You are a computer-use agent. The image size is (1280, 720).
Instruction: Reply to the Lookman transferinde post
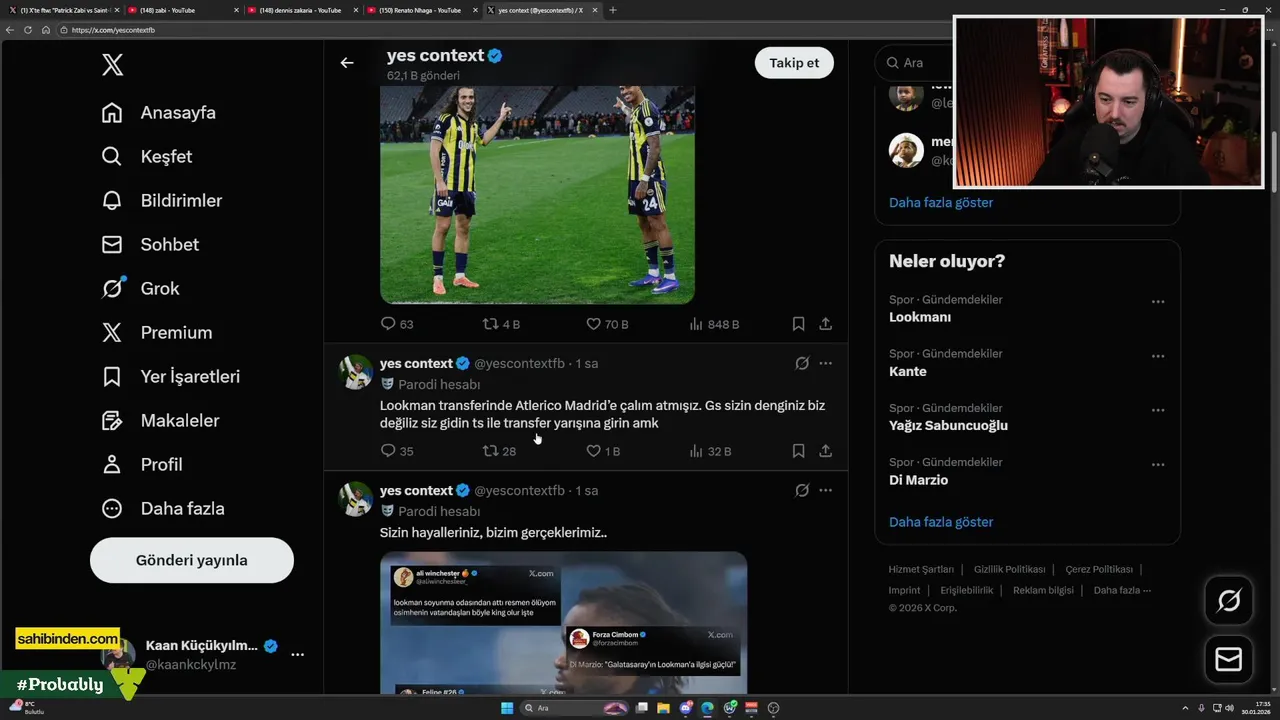(x=397, y=451)
